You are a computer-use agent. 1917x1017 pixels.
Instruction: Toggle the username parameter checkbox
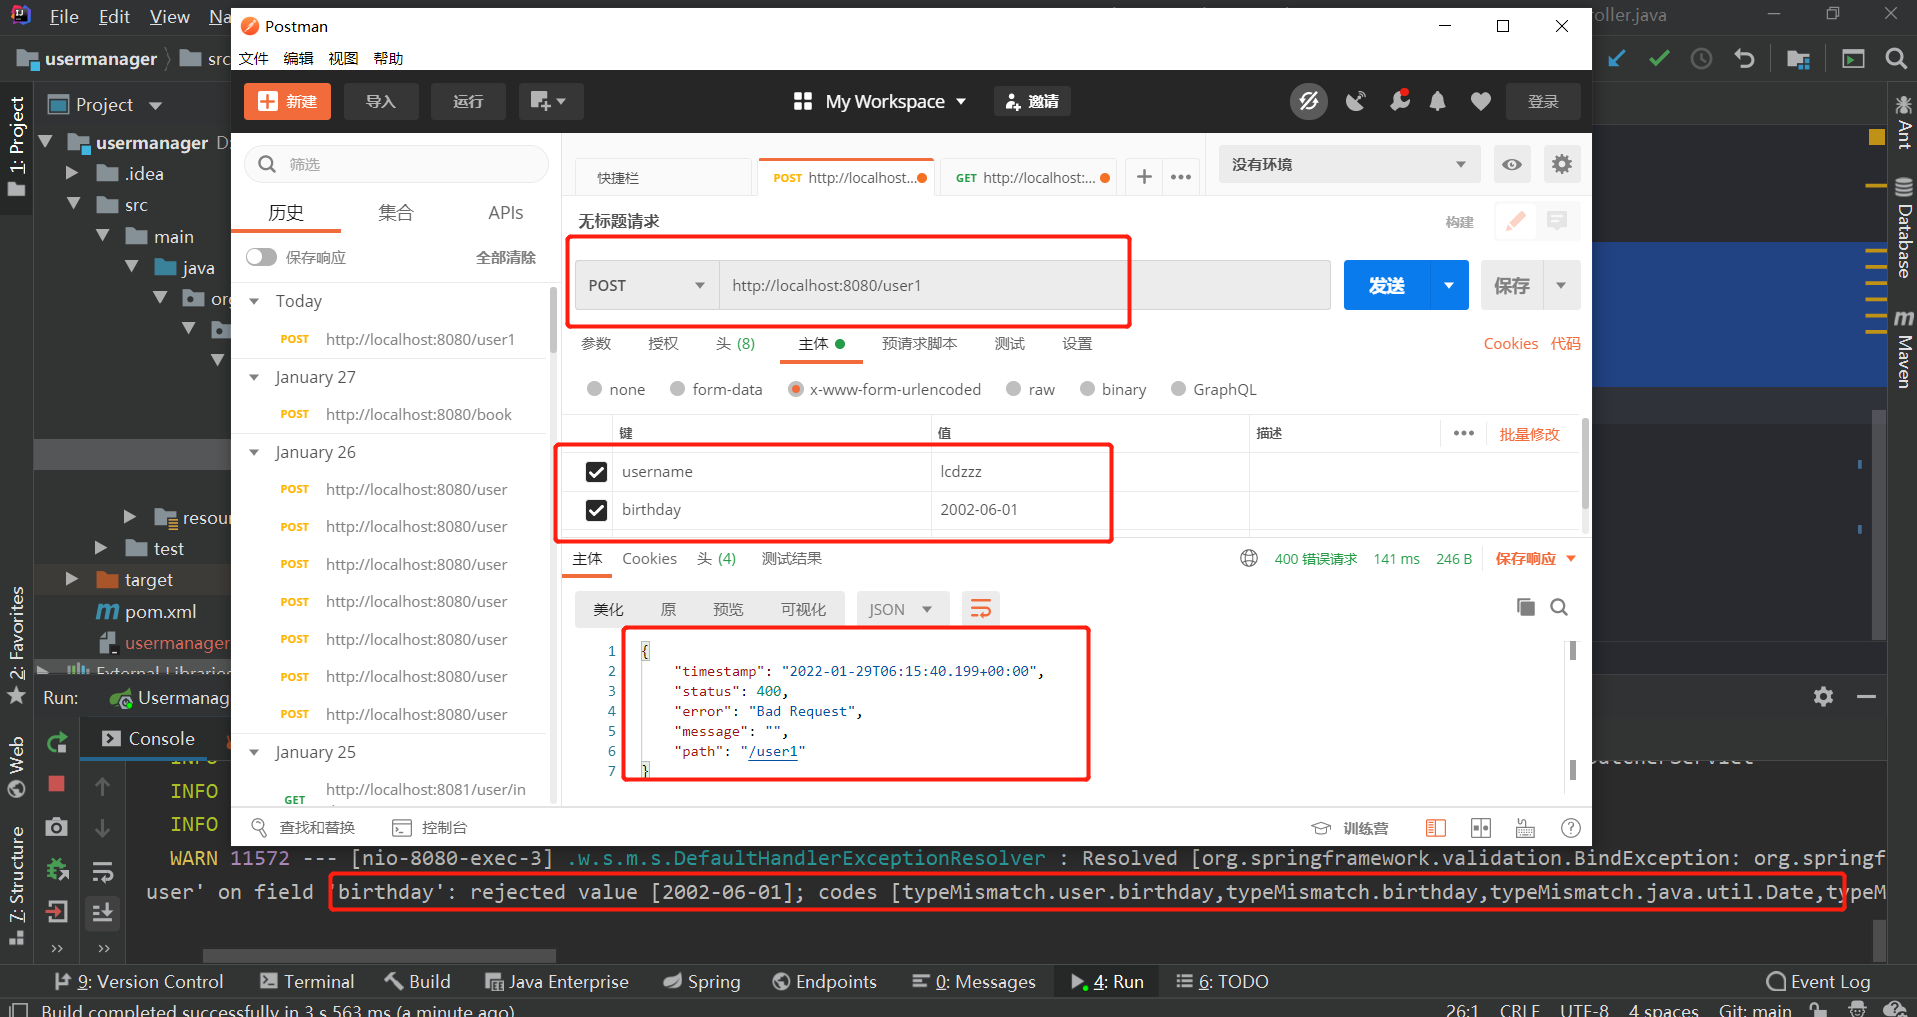(x=596, y=472)
